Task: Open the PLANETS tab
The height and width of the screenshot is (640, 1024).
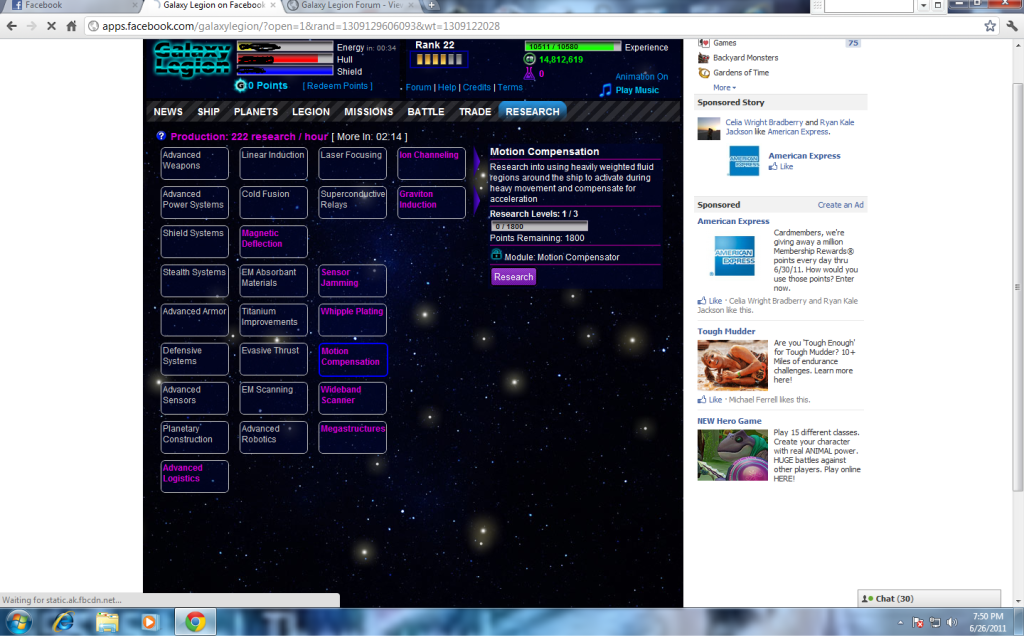Action: pyautogui.click(x=256, y=112)
